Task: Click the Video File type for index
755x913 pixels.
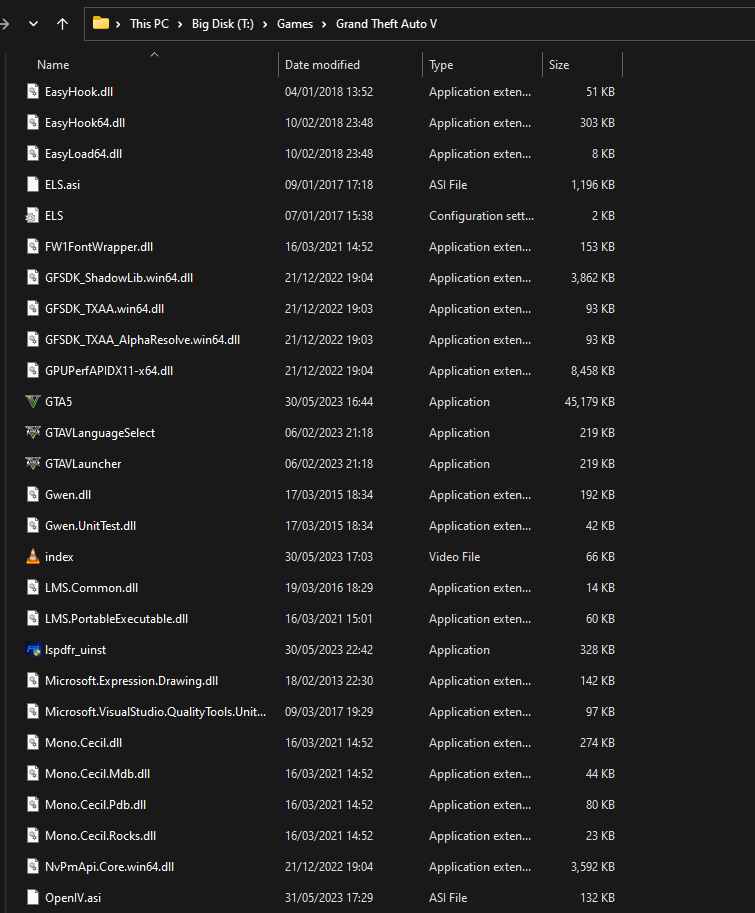Action: pyautogui.click(x=455, y=557)
